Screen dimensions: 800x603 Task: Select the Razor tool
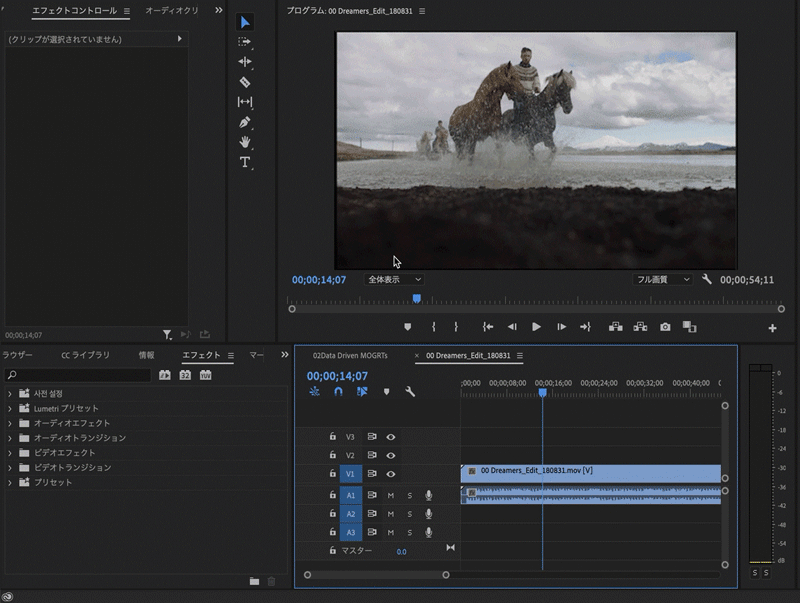coord(245,82)
